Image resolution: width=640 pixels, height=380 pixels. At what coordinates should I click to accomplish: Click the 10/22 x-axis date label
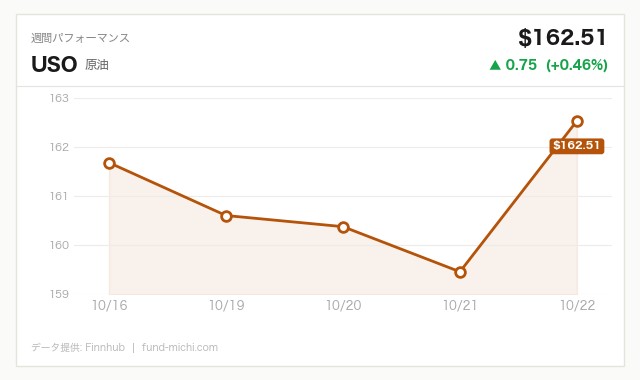(x=578, y=305)
